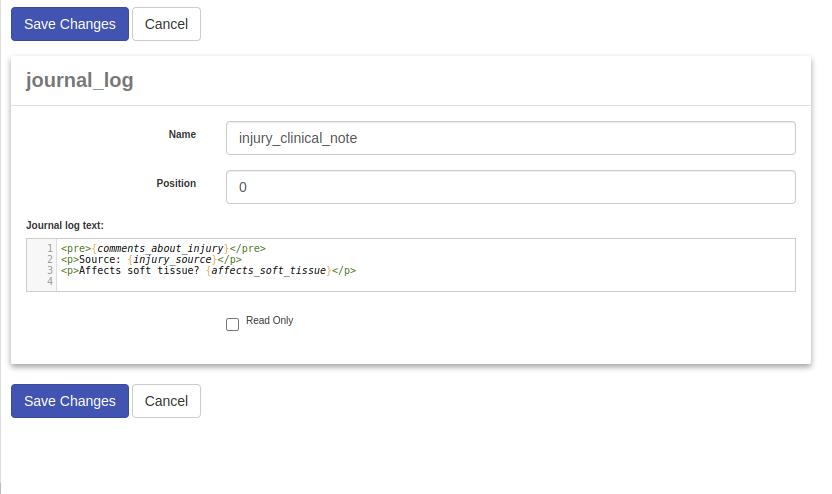Place cursor on the comments_about_injury code line
This screenshot has width=832, height=494.
(x=163, y=248)
